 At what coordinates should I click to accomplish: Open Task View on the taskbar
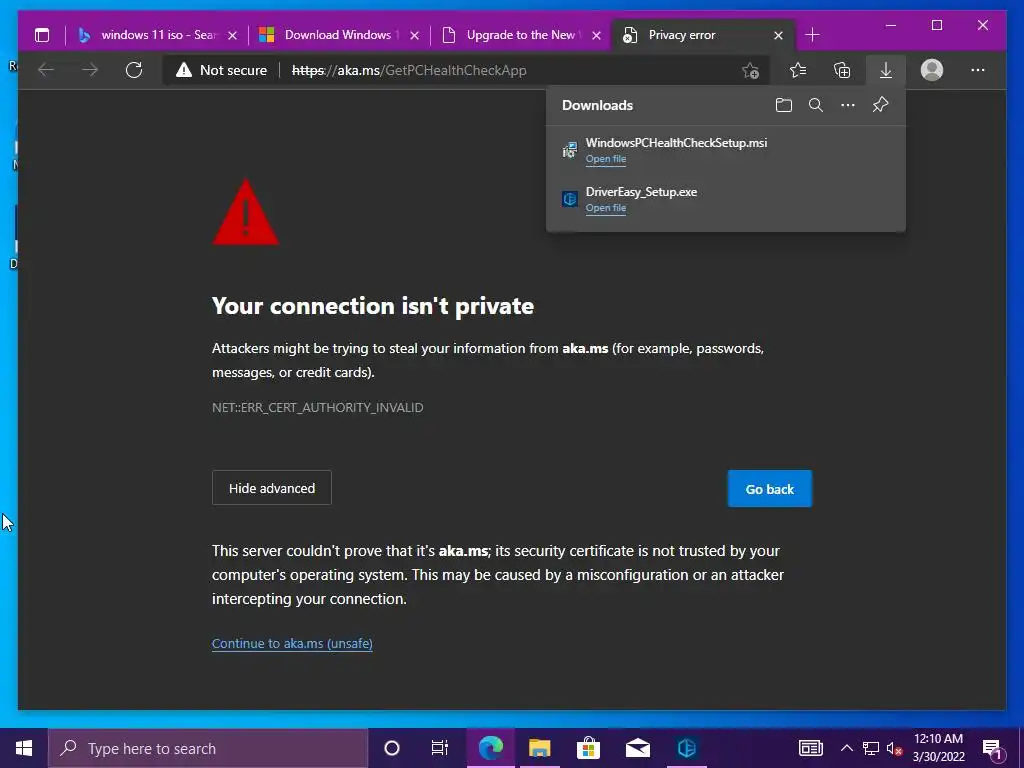440,748
